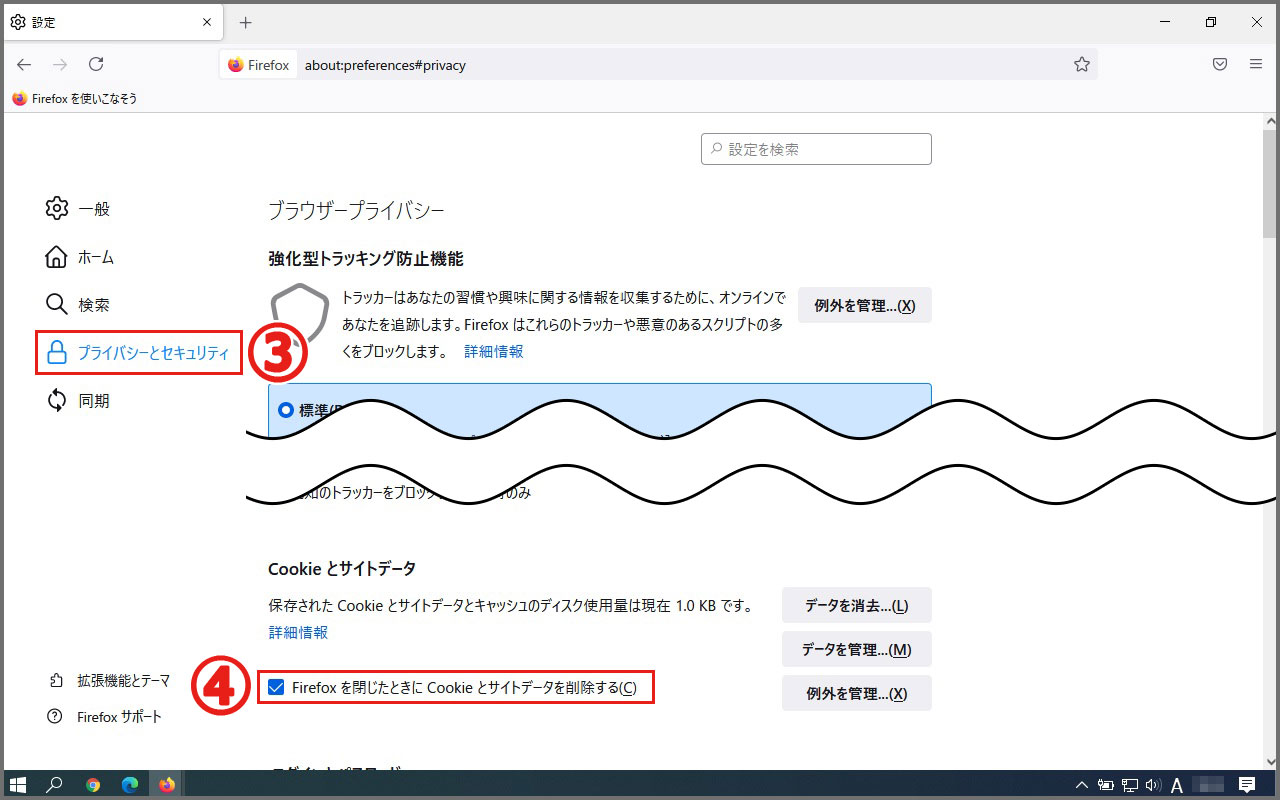Go back with the browser back arrow

[24, 64]
